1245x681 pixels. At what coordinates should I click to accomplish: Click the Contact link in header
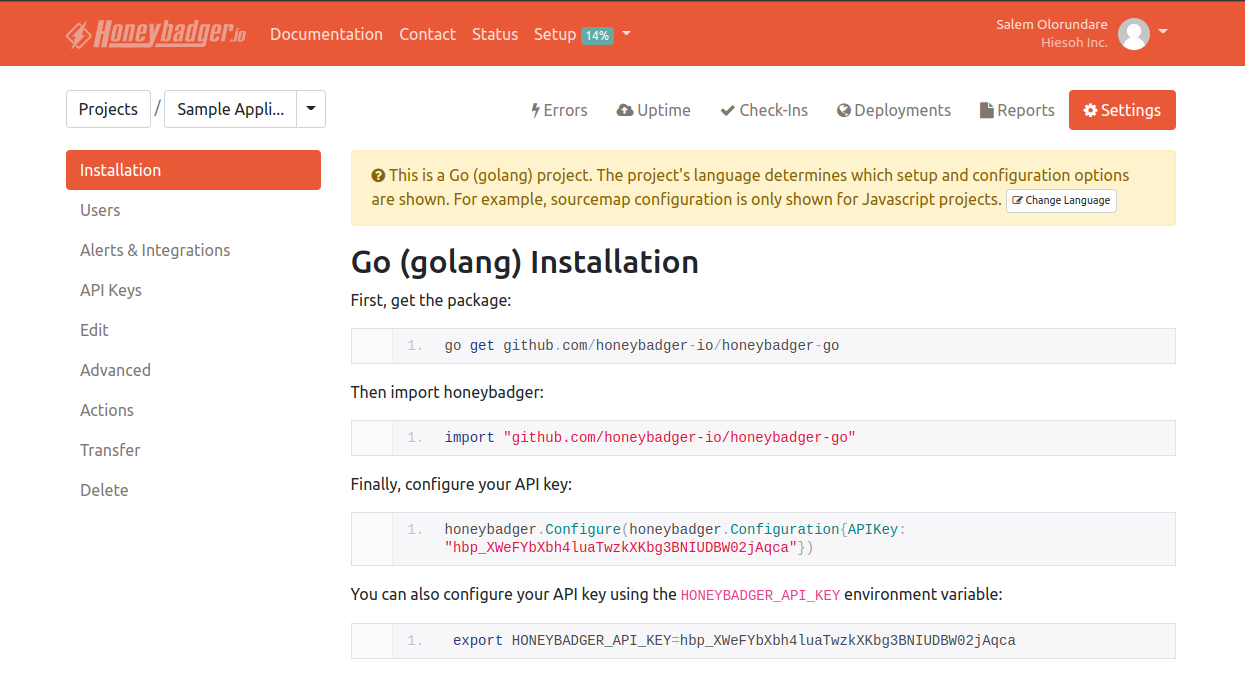click(x=427, y=34)
